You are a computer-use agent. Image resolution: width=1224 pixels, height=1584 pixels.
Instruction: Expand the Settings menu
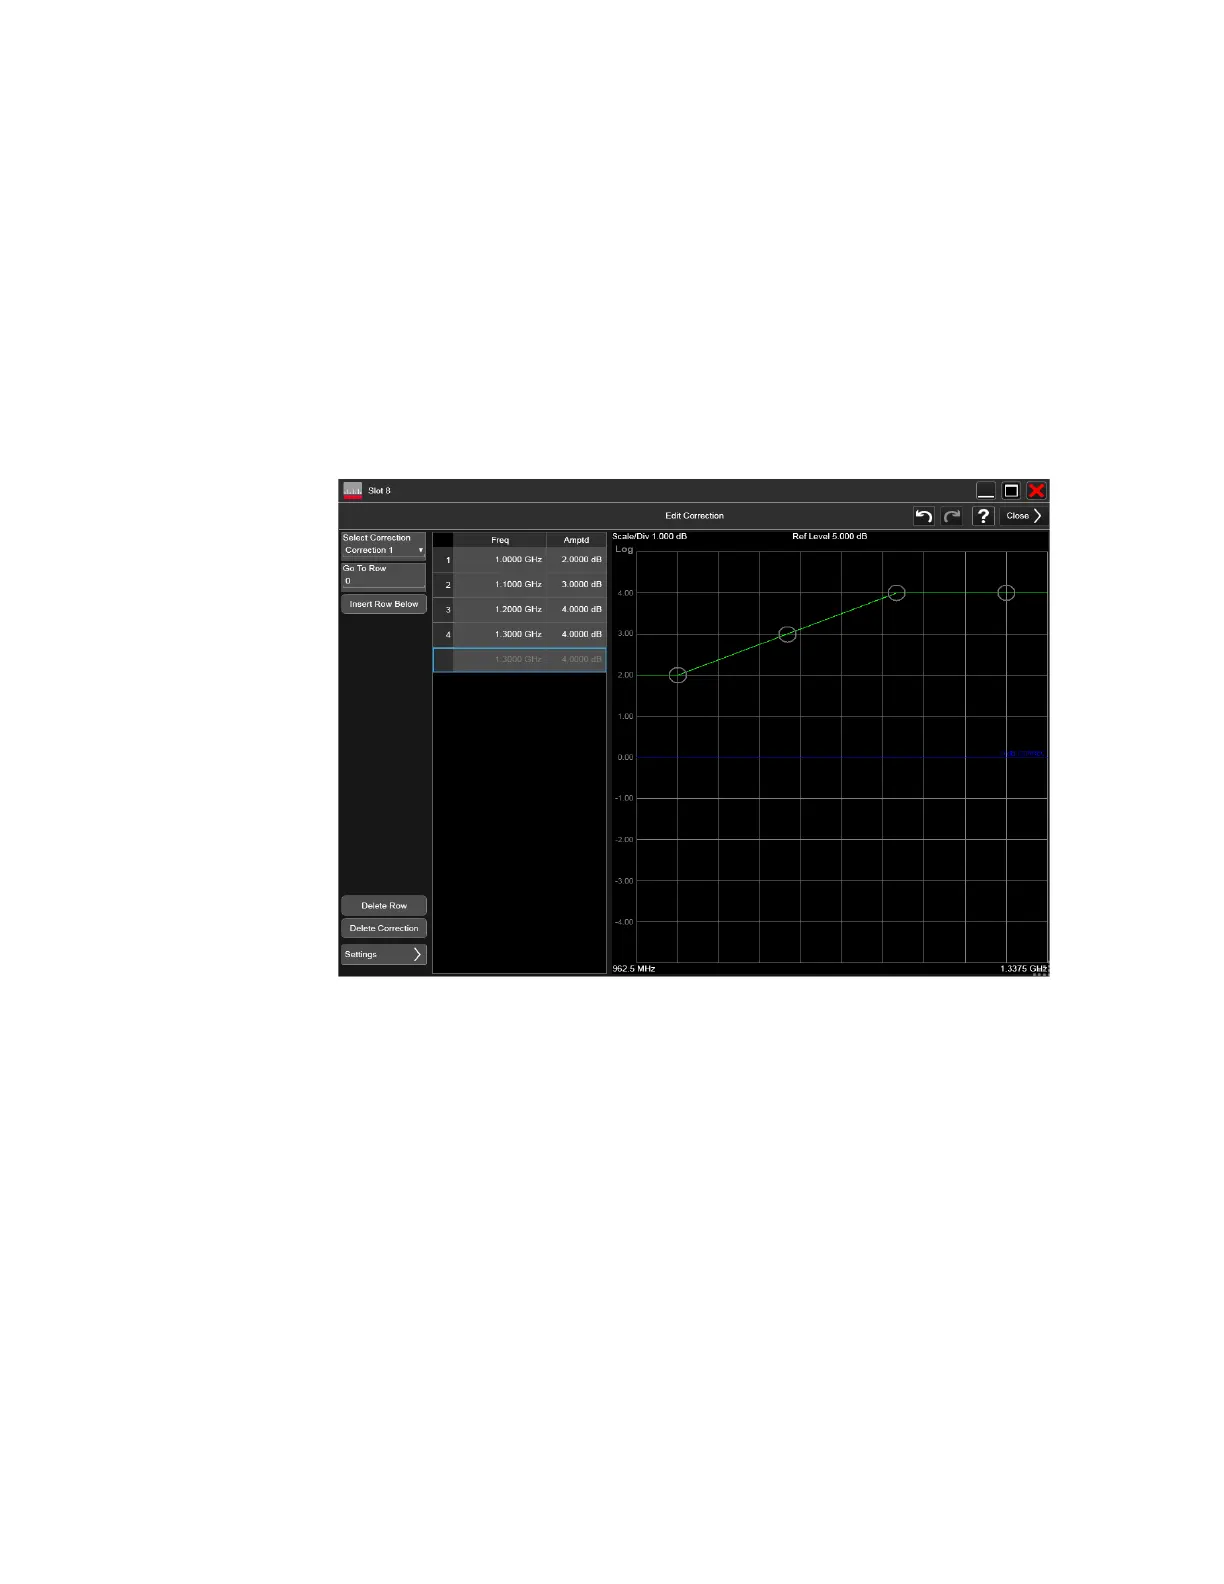(x=384, y=955)
